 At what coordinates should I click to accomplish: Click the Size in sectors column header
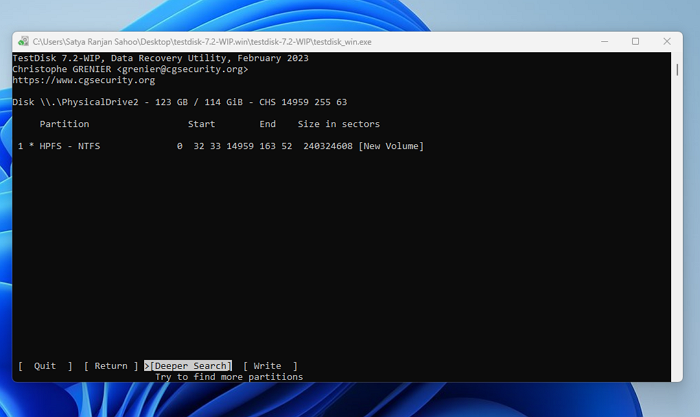(339, 124)
